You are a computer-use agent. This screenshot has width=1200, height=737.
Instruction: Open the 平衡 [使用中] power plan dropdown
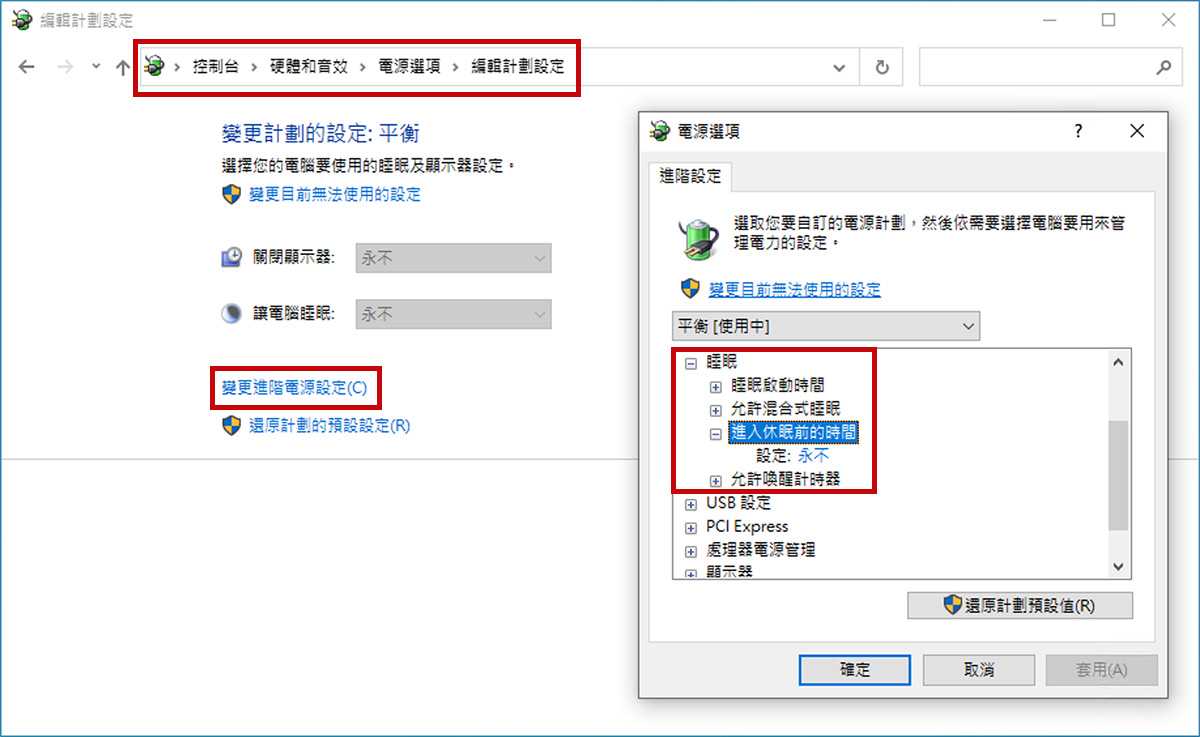pos(826,326)
